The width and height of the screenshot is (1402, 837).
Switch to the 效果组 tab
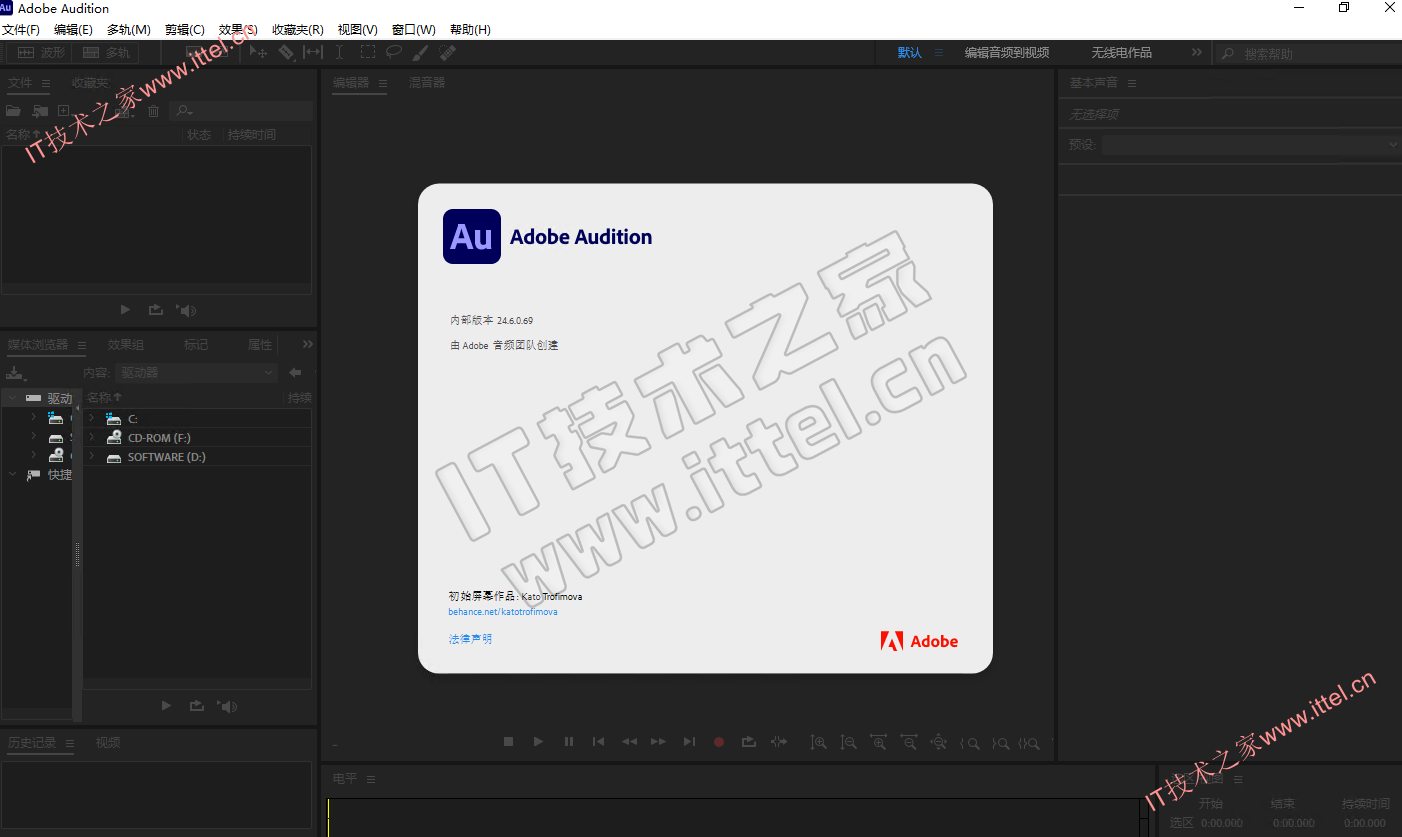coord(126,344)
